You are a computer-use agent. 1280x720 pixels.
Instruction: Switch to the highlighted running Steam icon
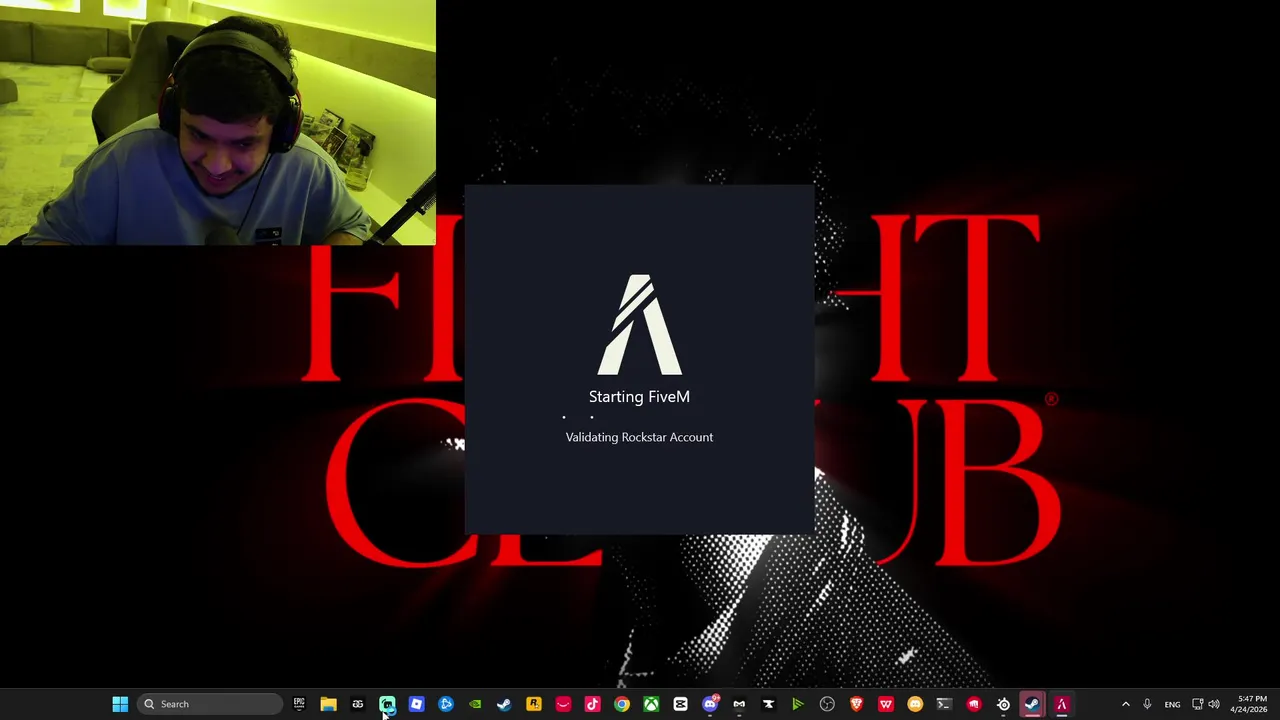[x=1032, y=704]
